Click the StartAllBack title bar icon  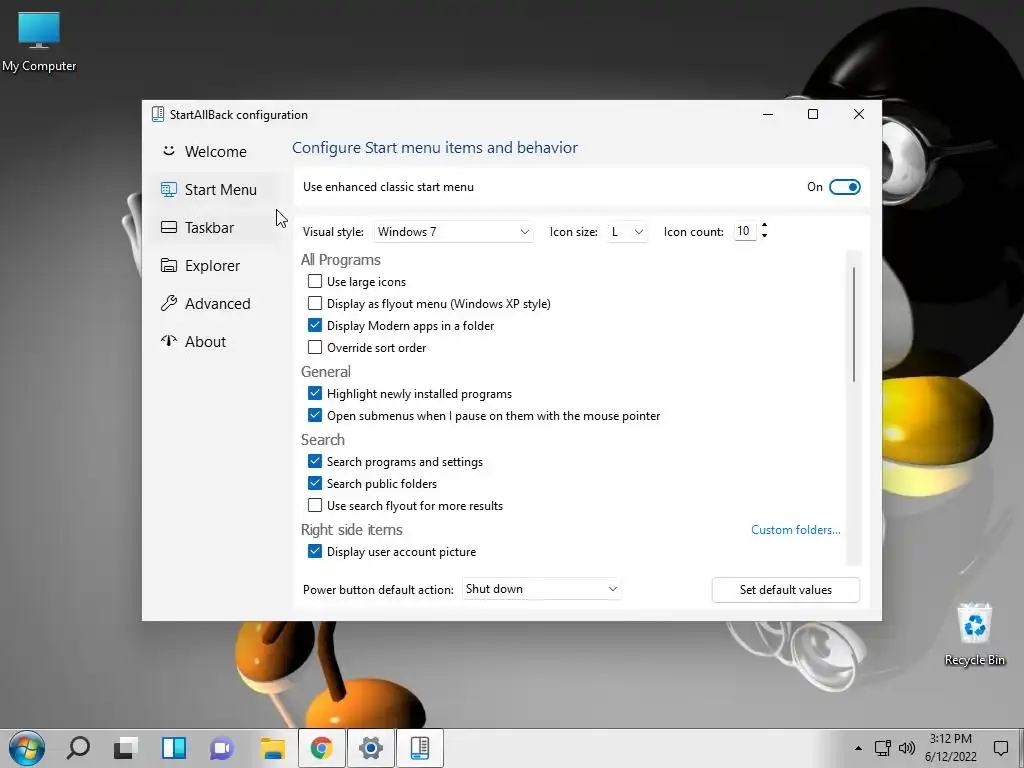click(157, 114)
